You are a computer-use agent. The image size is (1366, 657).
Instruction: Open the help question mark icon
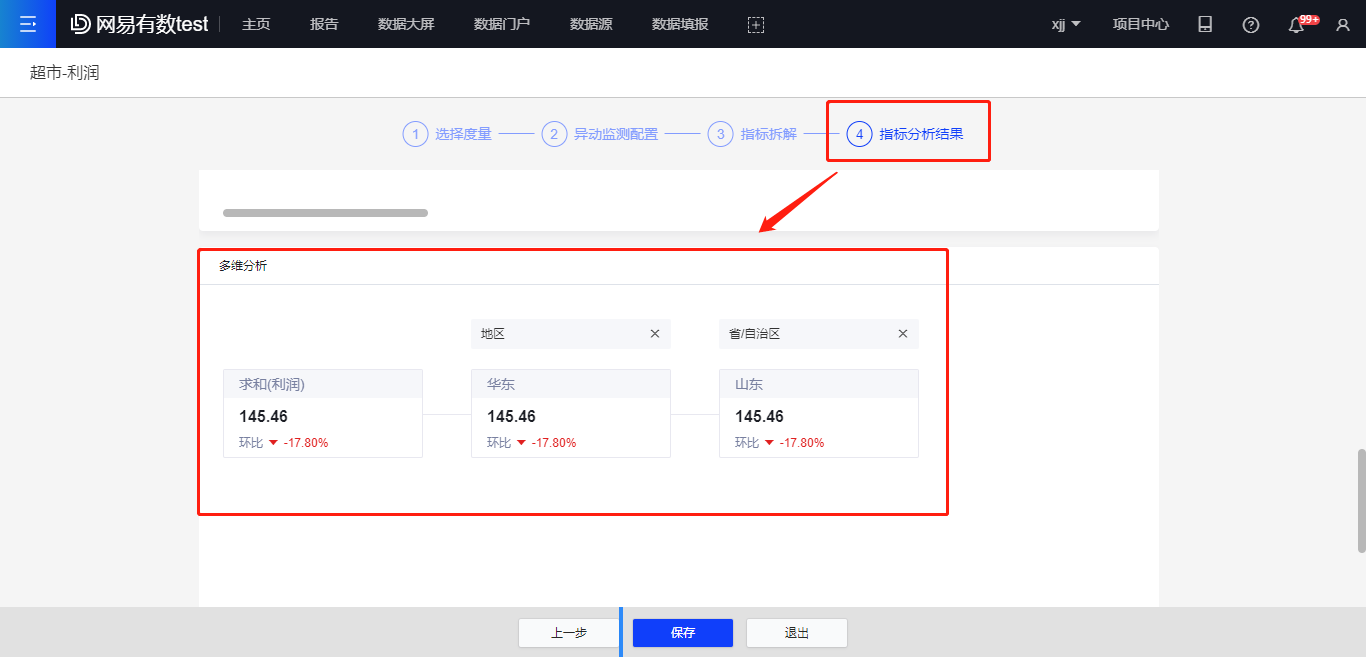(x=1251, y=25)
